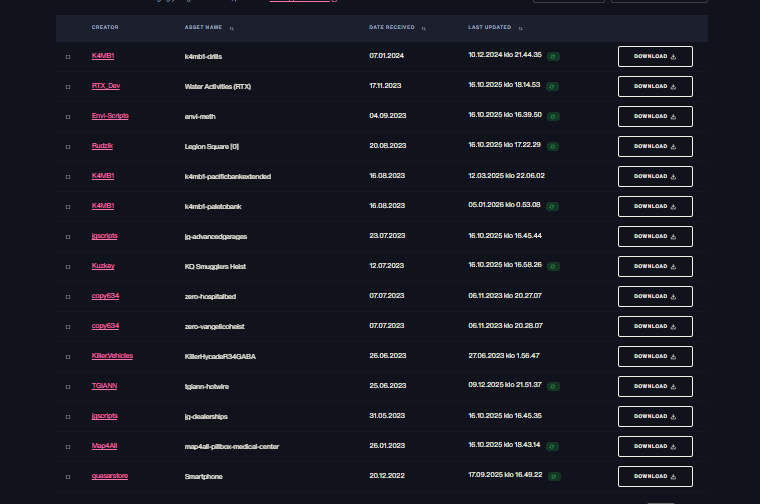Image resolution: width=760 pixels, height=504 pixels.
Task: Download Water Activities (RTX)
Action: pos(655,87)
